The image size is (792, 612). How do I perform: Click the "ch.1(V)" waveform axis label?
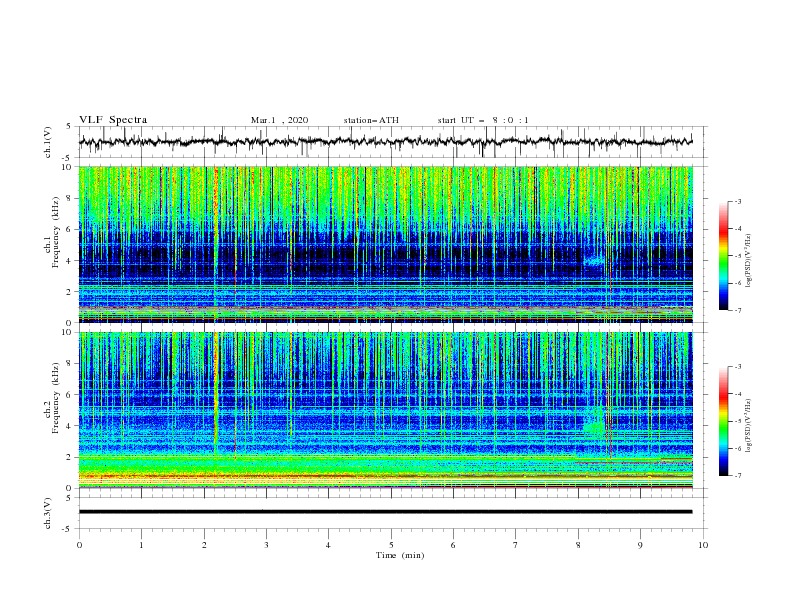[x=48, y=142]
